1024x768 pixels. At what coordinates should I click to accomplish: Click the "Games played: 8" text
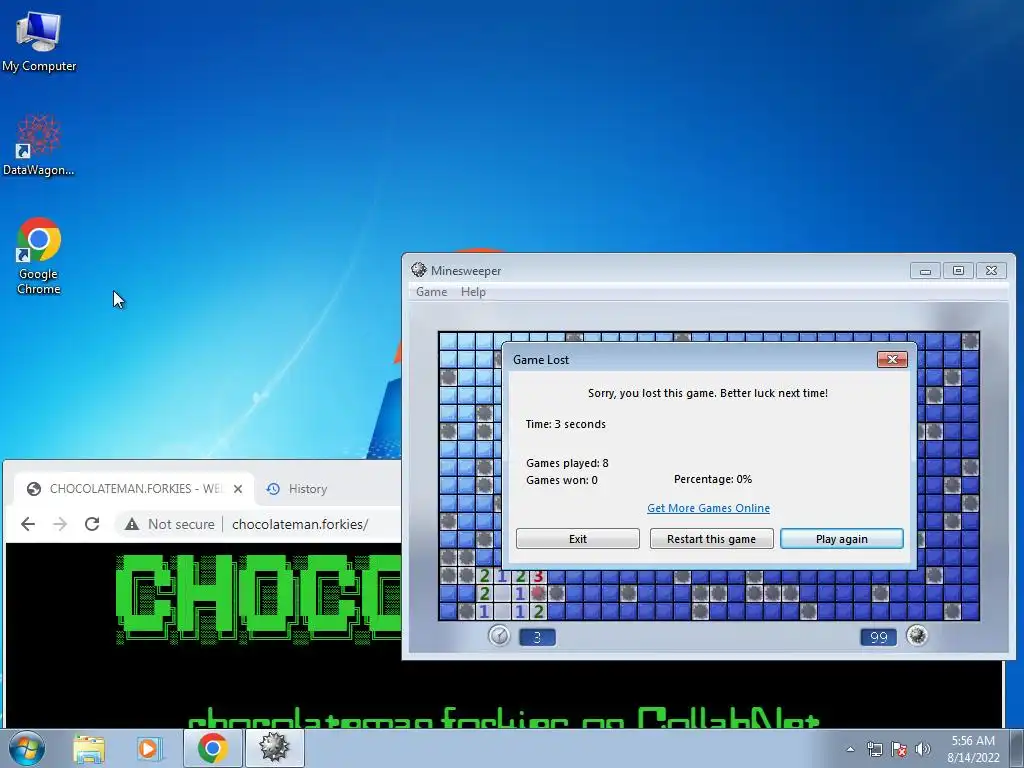[x=567, y=463]
